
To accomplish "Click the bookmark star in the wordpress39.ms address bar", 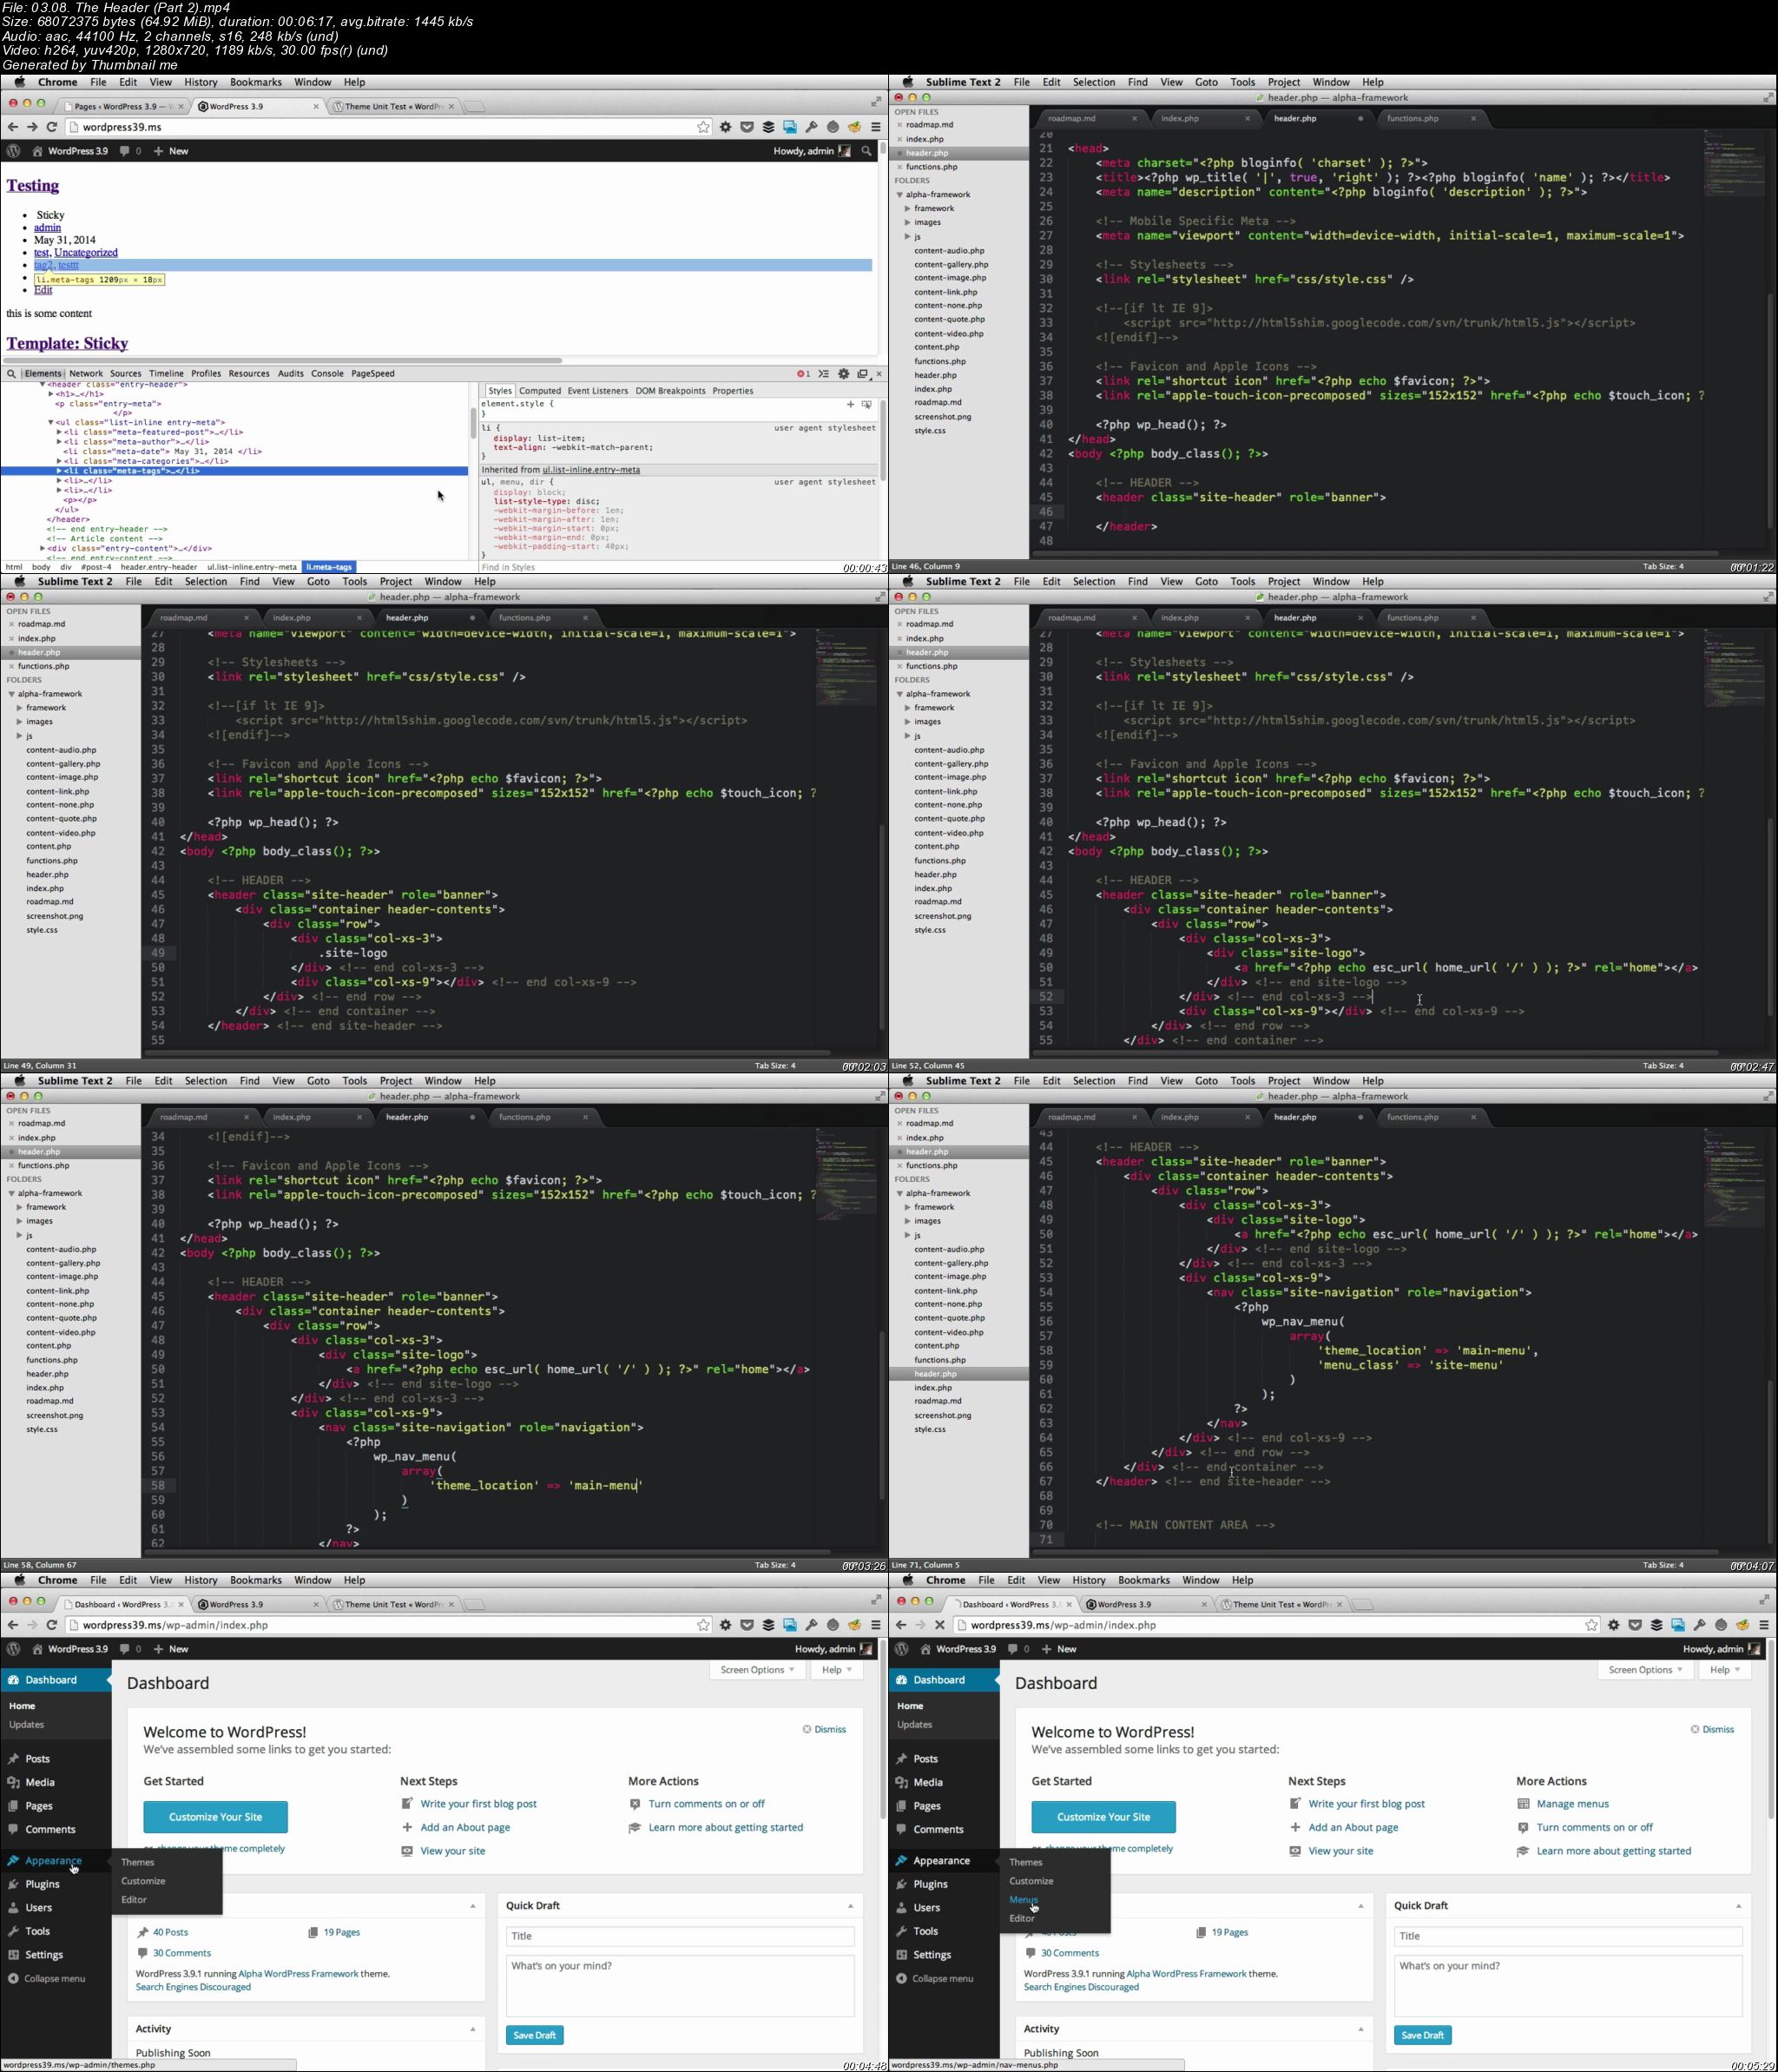I will [x=703, y=127].
